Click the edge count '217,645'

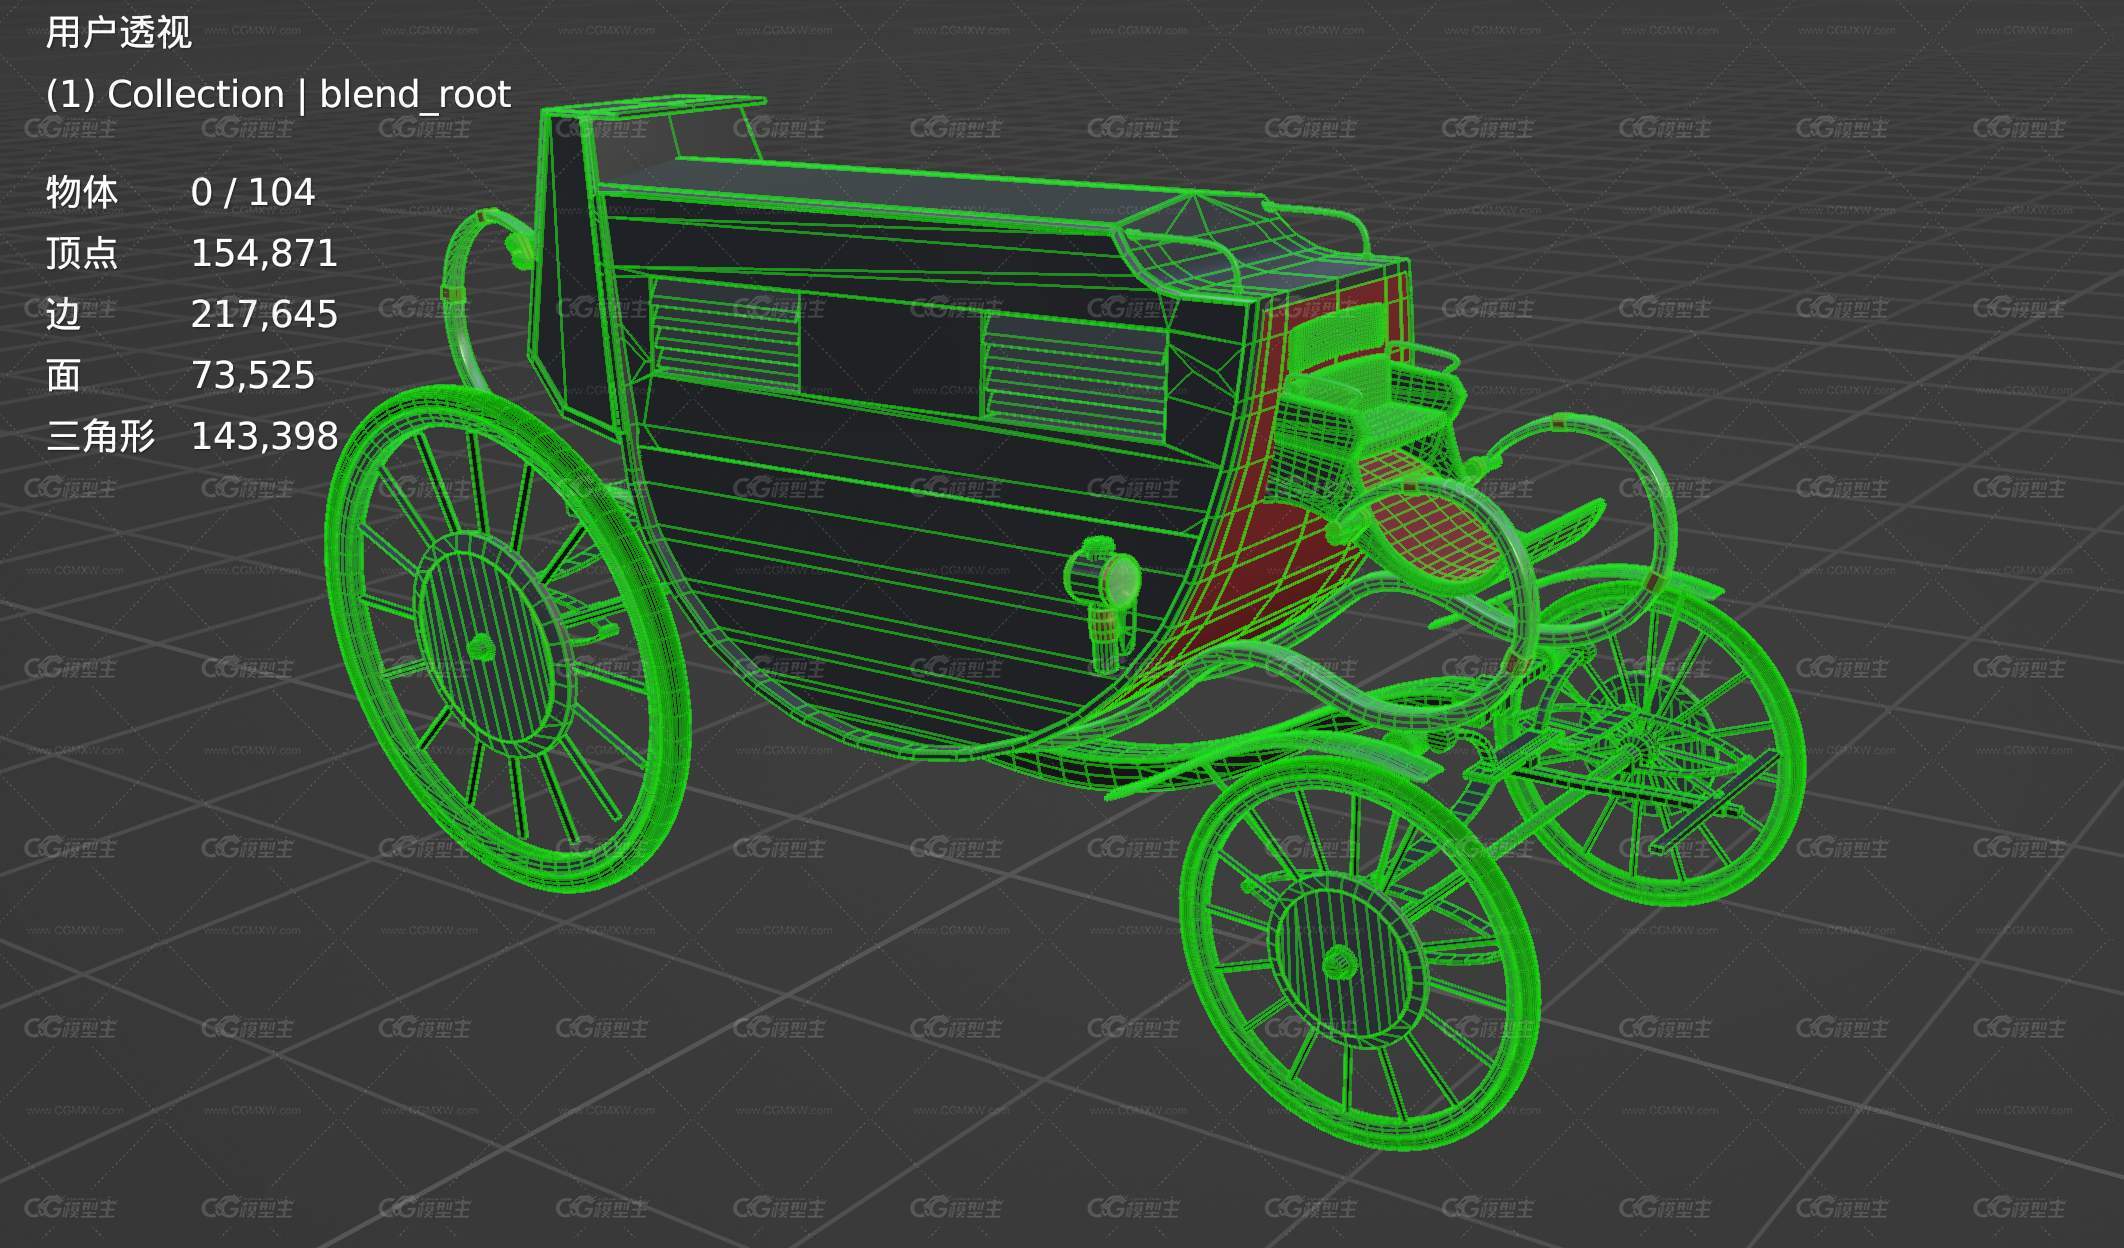click(264, 314)
